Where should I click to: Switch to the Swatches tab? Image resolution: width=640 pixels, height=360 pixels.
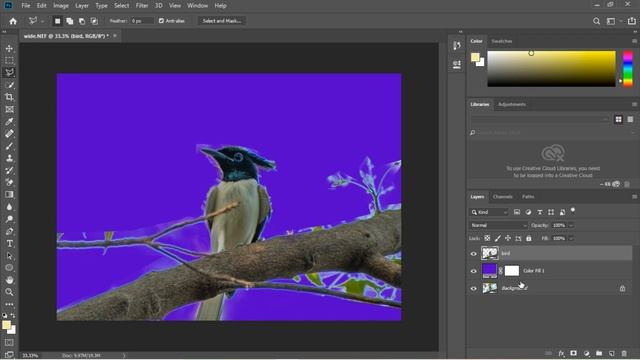point(502,41)
